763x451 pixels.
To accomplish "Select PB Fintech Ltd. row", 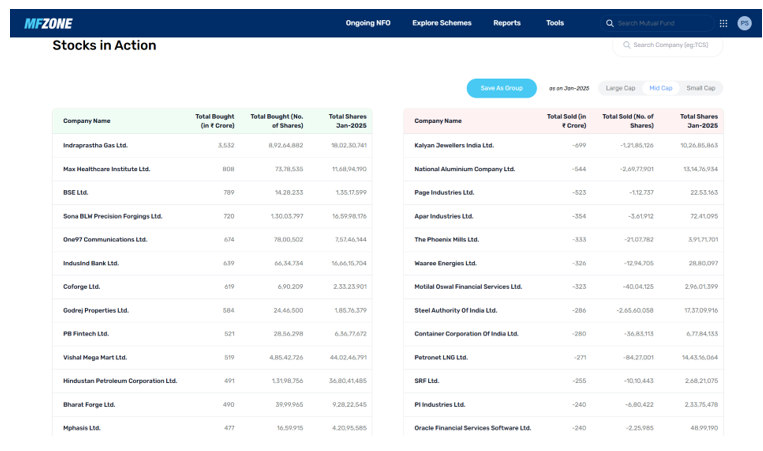I will [212, 334].
